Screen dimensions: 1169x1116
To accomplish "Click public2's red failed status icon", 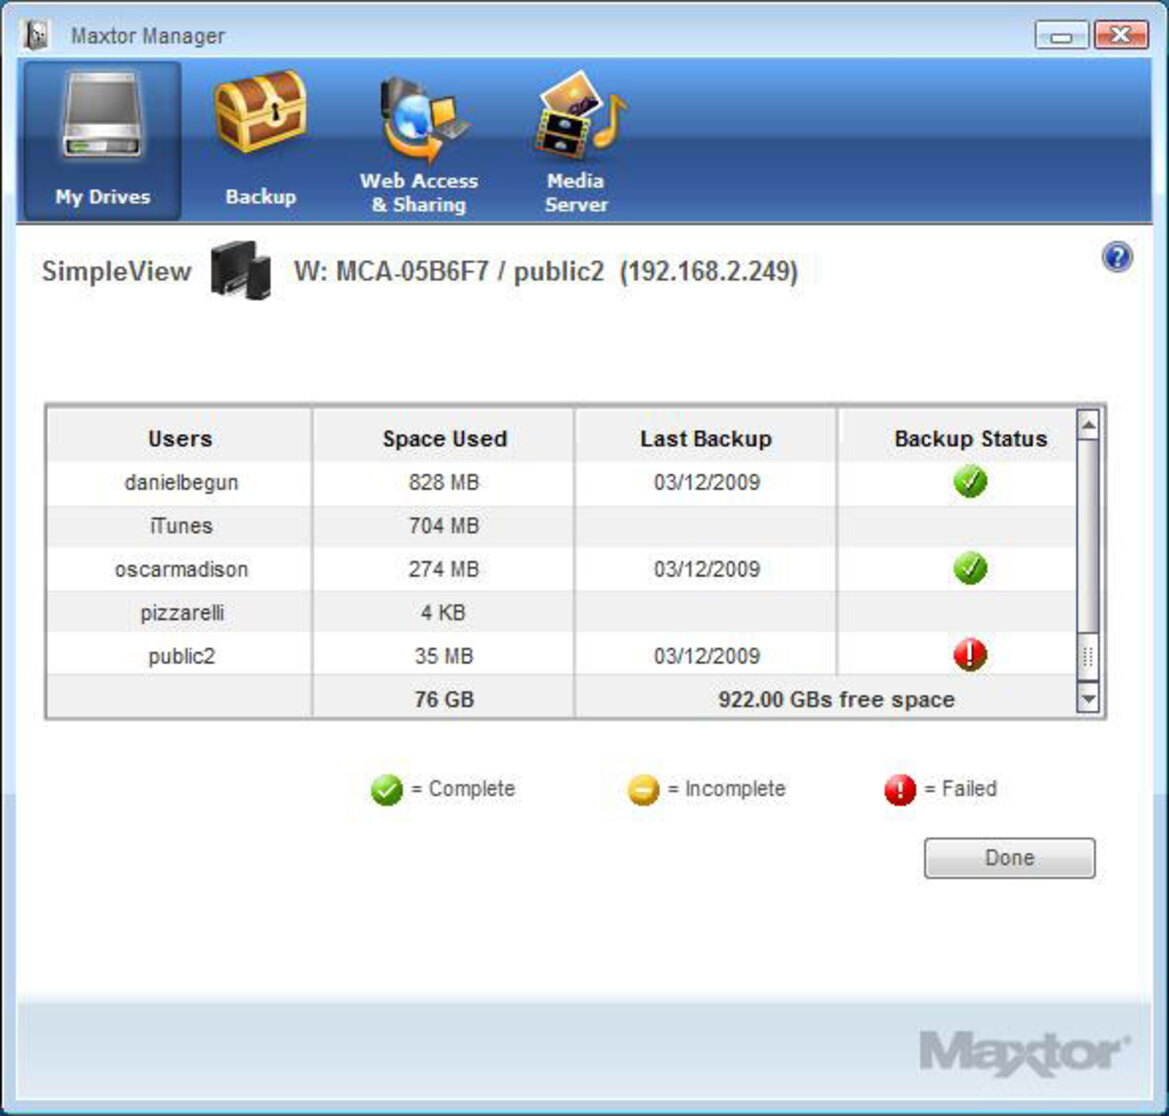I will tap(970, 655).
